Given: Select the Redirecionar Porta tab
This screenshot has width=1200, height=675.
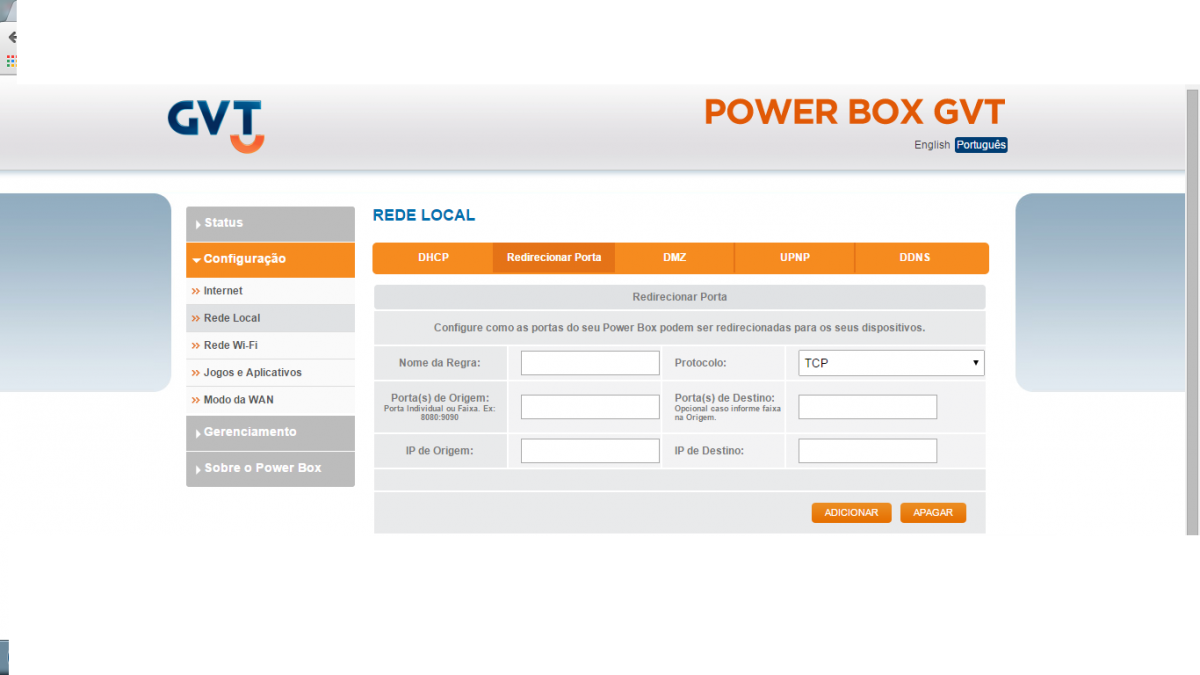Looking at the screenshot, I should coord(554,258).
